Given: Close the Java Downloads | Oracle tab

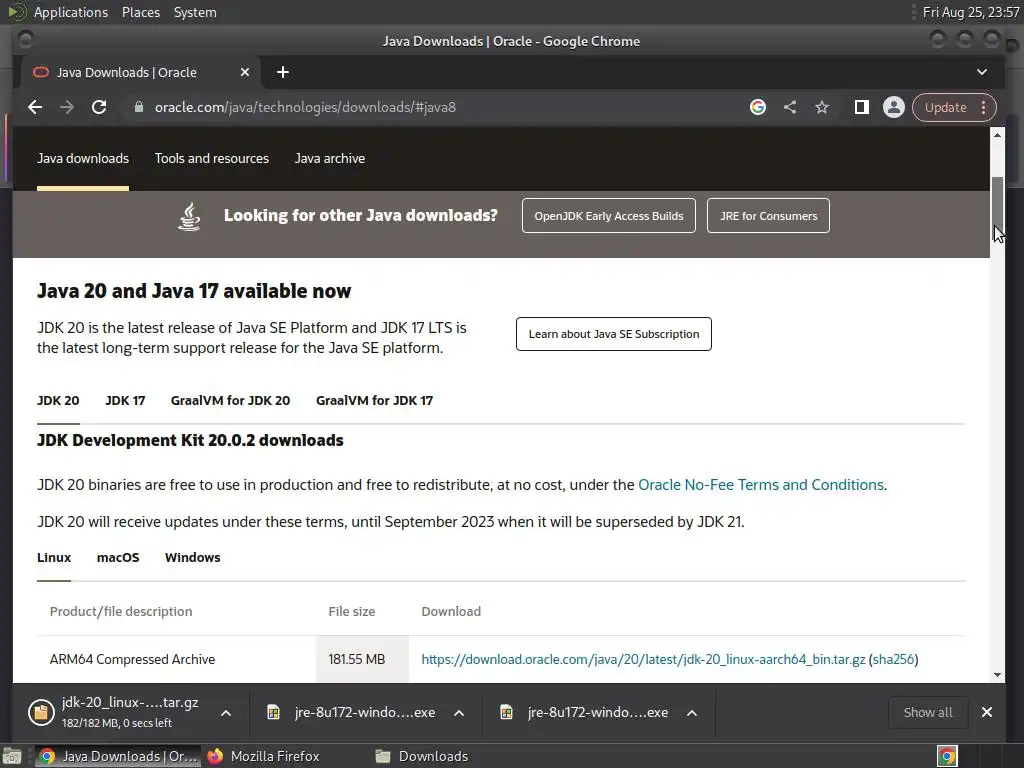Looking at the screenshot, I should click(x=244, y=72).
